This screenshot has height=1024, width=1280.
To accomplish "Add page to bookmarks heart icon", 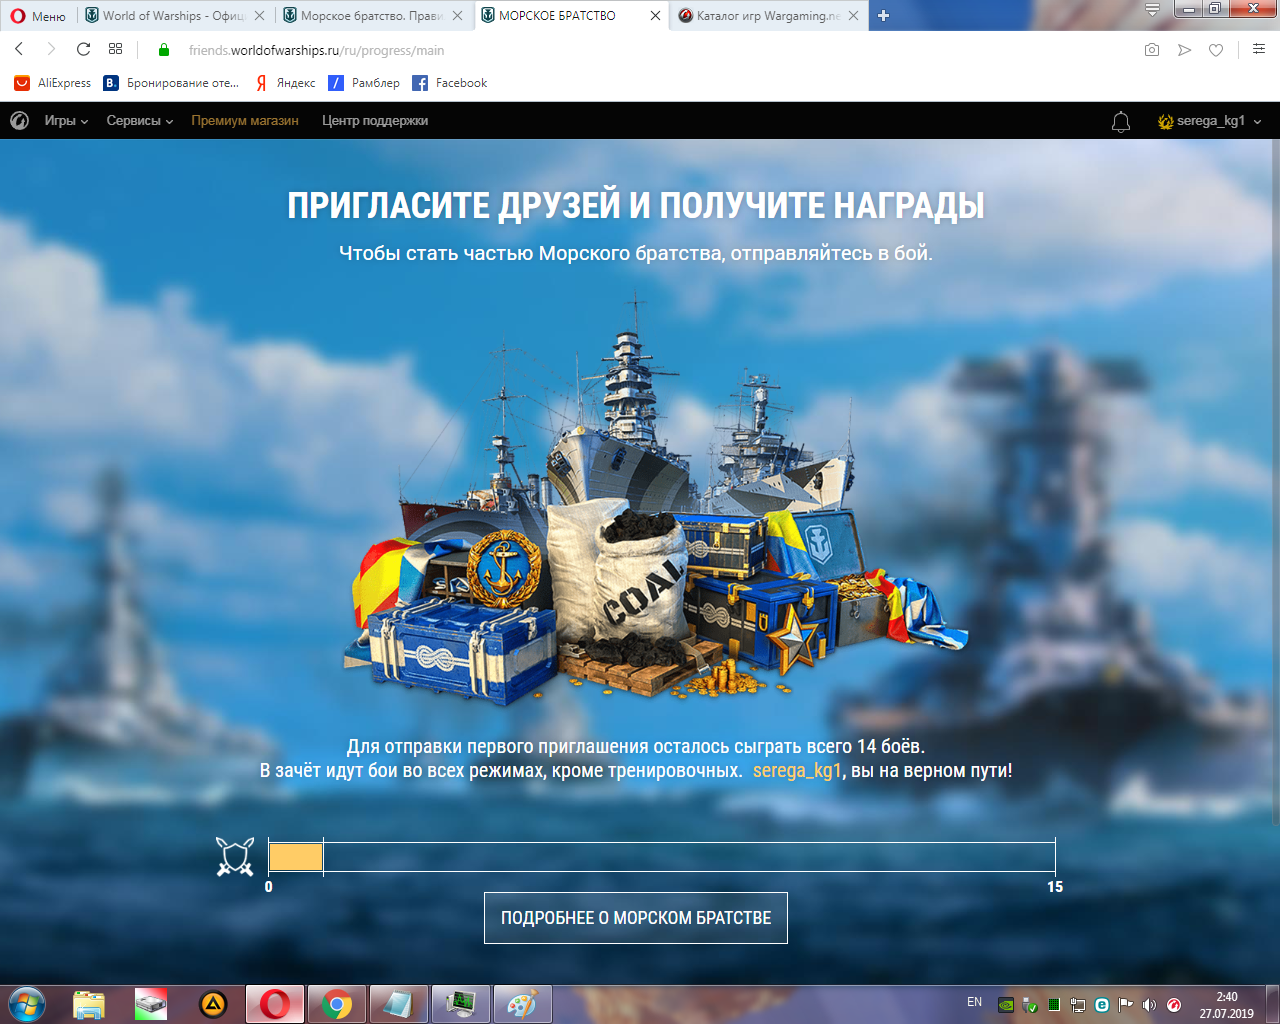I will click(1216, 50).
